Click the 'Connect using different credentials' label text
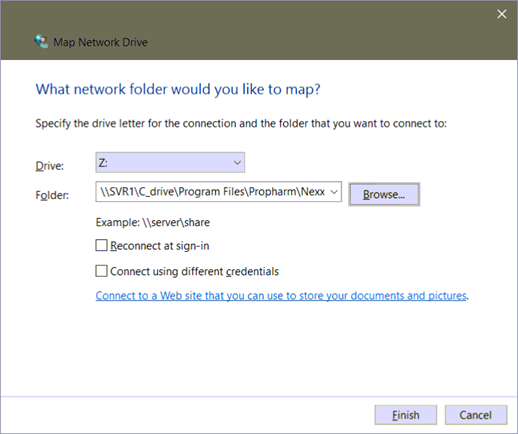Screen dimensions: 518x434 (194, 271)
